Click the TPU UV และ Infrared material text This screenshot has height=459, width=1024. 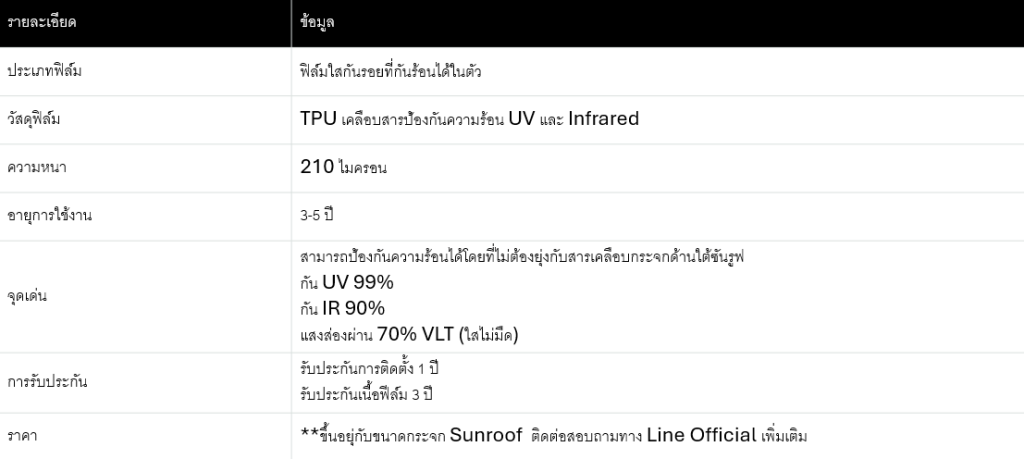(469, 120)
